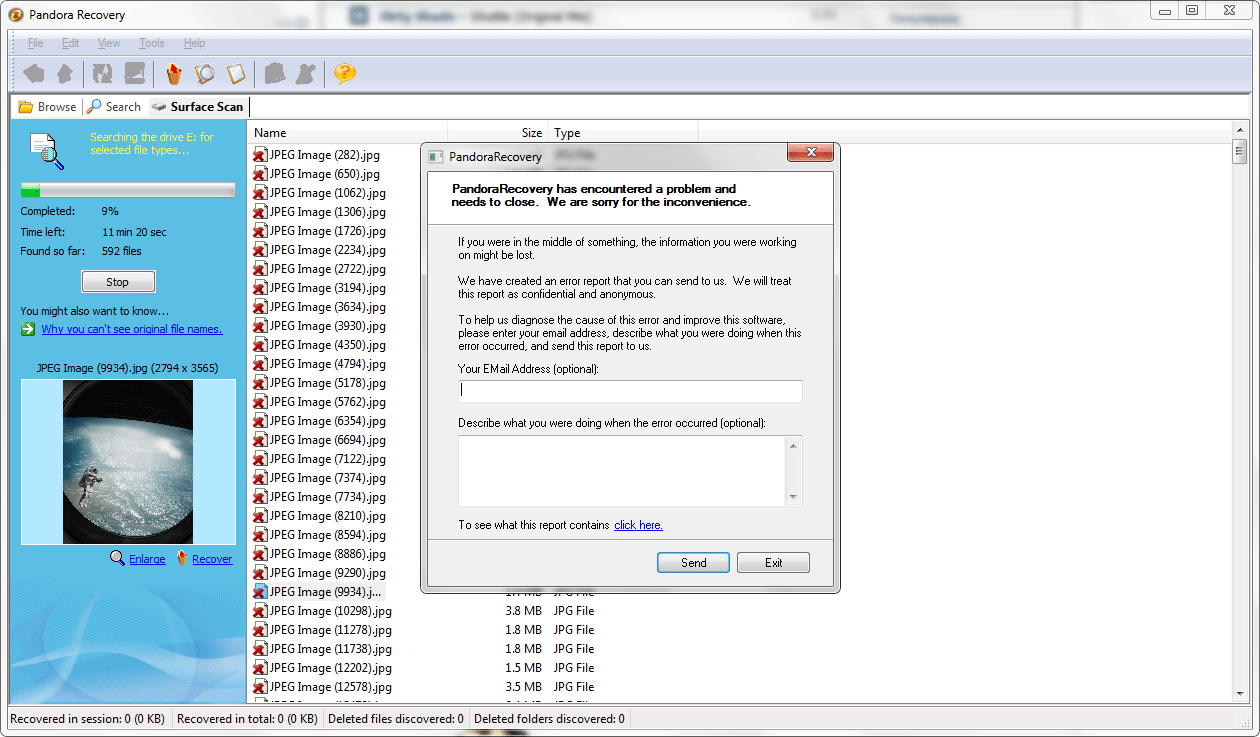This screenshot has width=1260, height=737.
Task: Click the Enlarge preview link
Action: coord(147,559)
